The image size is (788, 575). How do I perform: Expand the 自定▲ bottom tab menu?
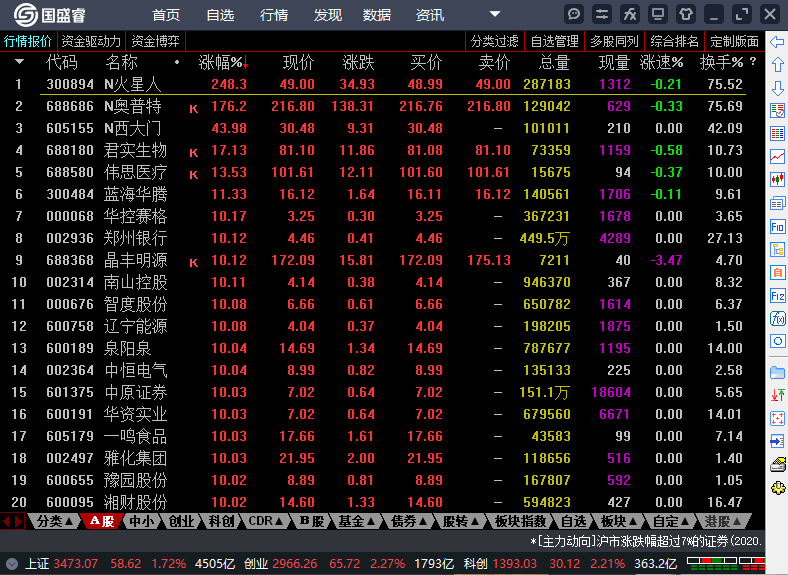(671, 521)
